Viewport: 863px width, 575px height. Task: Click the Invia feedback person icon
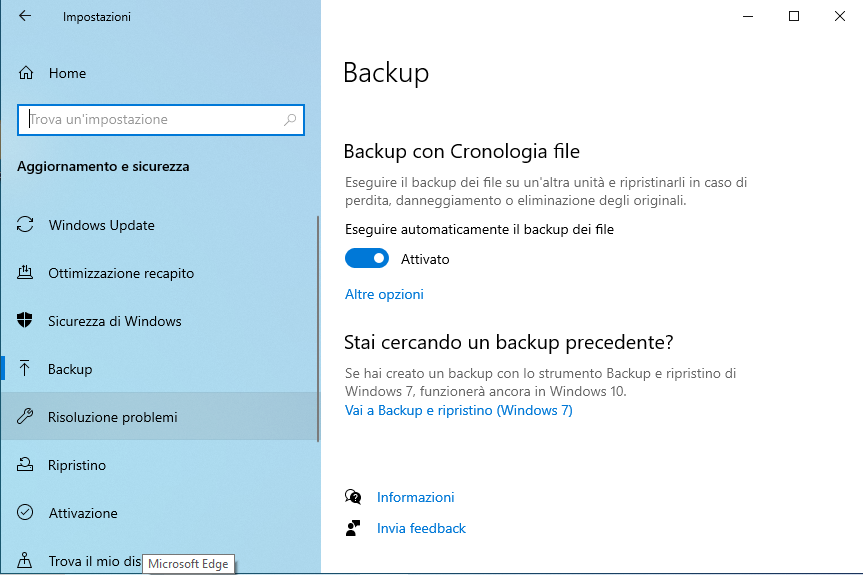pyautogui.click(x=352, y=528)
